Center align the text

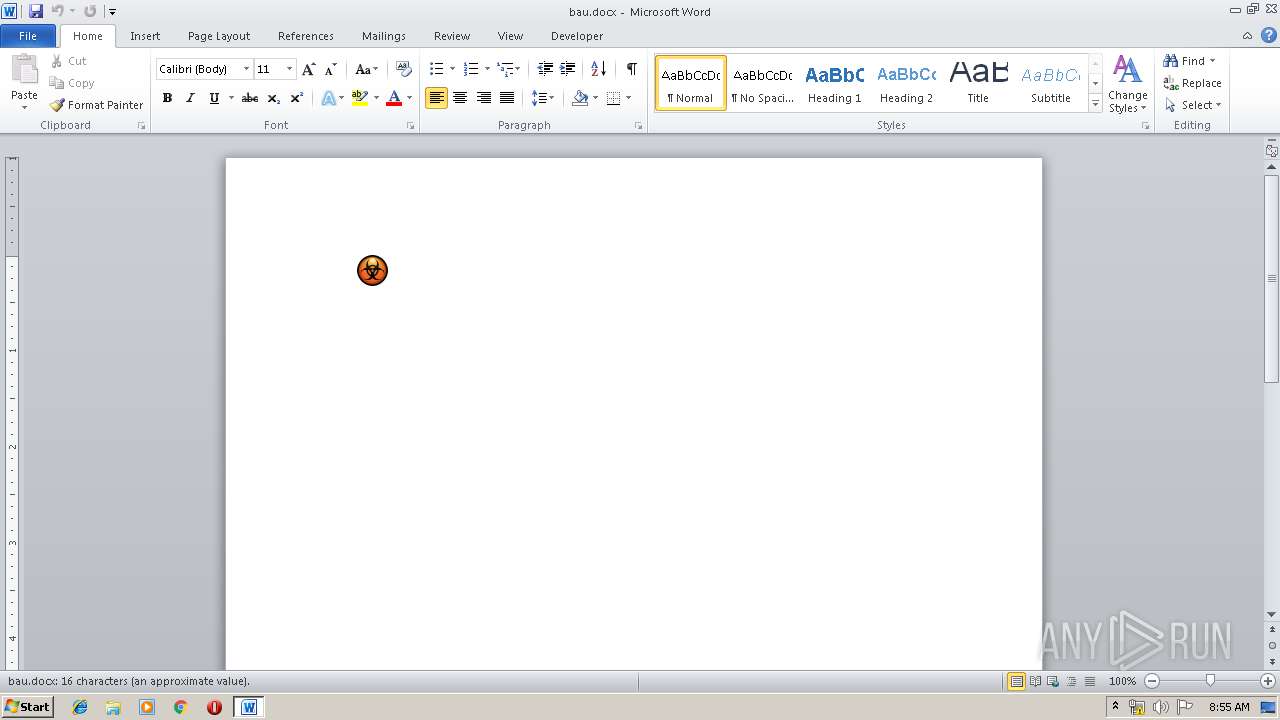click(x=460, y=98)
